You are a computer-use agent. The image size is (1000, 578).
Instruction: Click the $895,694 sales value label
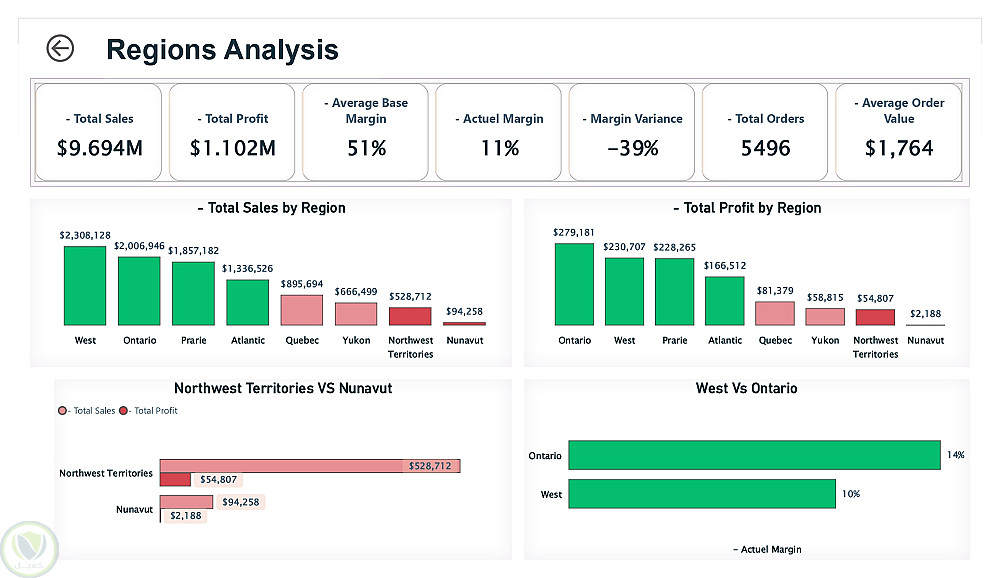[302, 284]
